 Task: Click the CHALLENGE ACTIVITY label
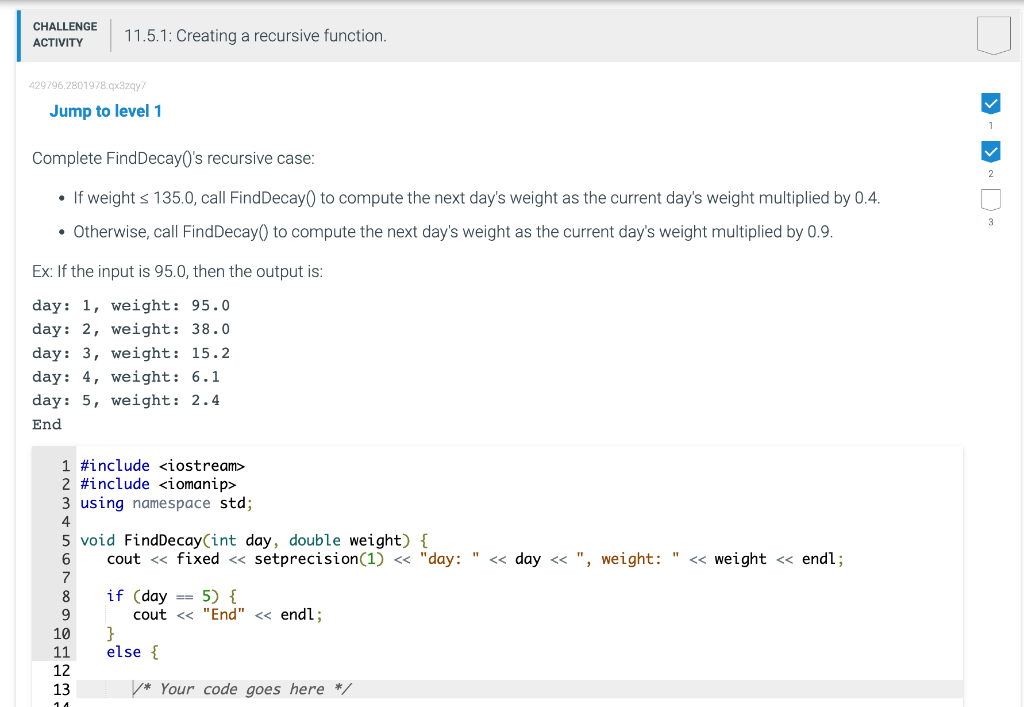[x=65, y=34]
